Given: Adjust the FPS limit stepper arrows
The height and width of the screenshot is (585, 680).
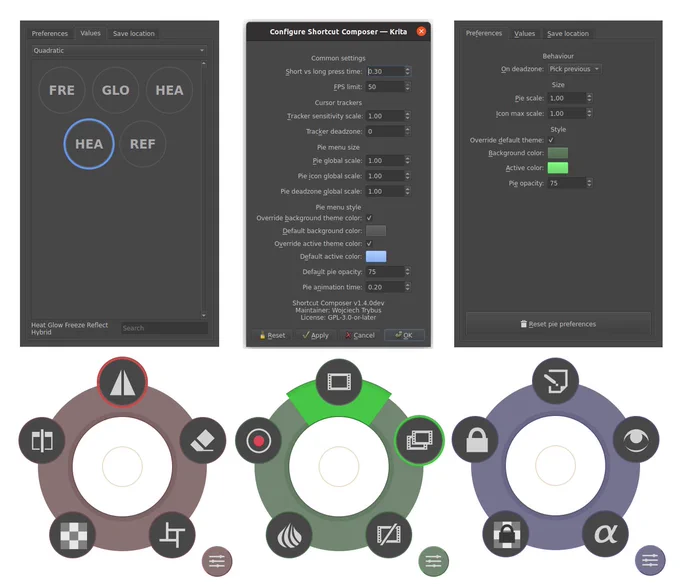Looking at the screenshot, I should (x=407, y=87).
